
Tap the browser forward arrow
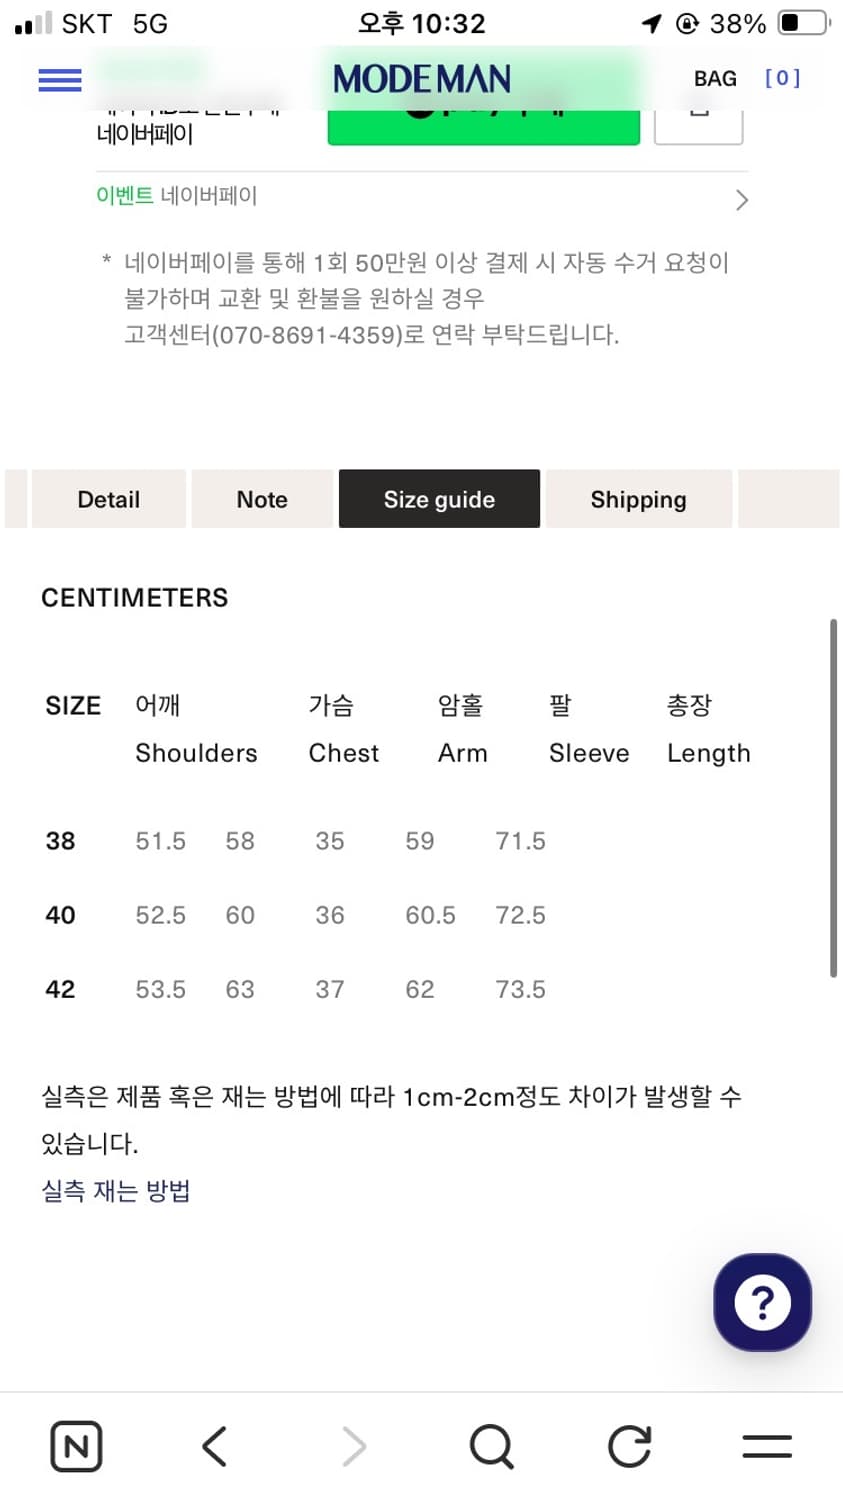(354, 1446)
